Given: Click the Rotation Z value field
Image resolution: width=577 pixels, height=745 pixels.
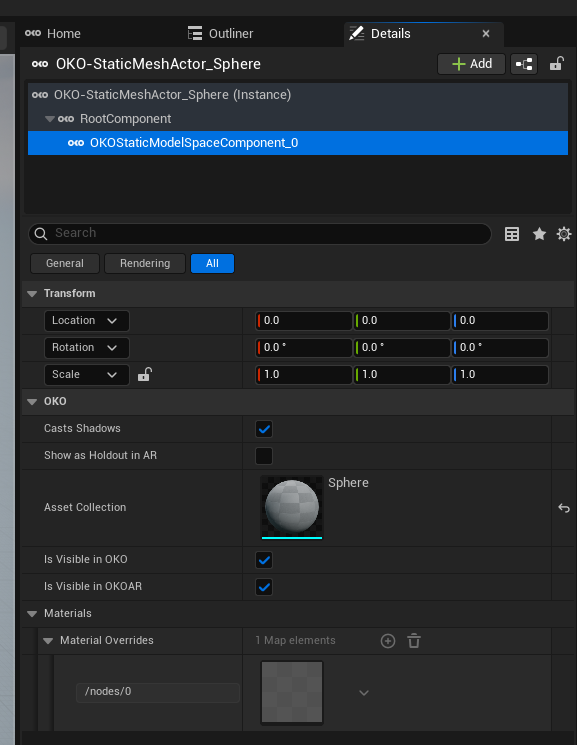Looking at the screenshot, I should pyautogui.click(x=500, y=348).
